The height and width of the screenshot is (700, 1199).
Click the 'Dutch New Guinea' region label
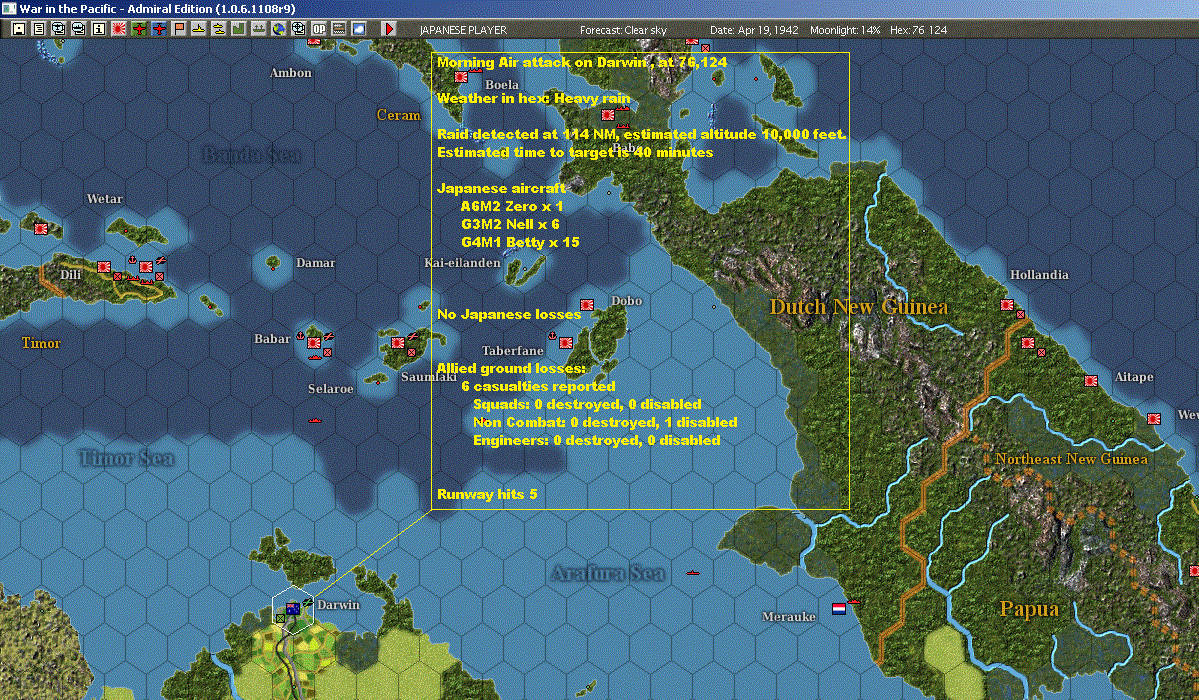click(x=859, y=307)
